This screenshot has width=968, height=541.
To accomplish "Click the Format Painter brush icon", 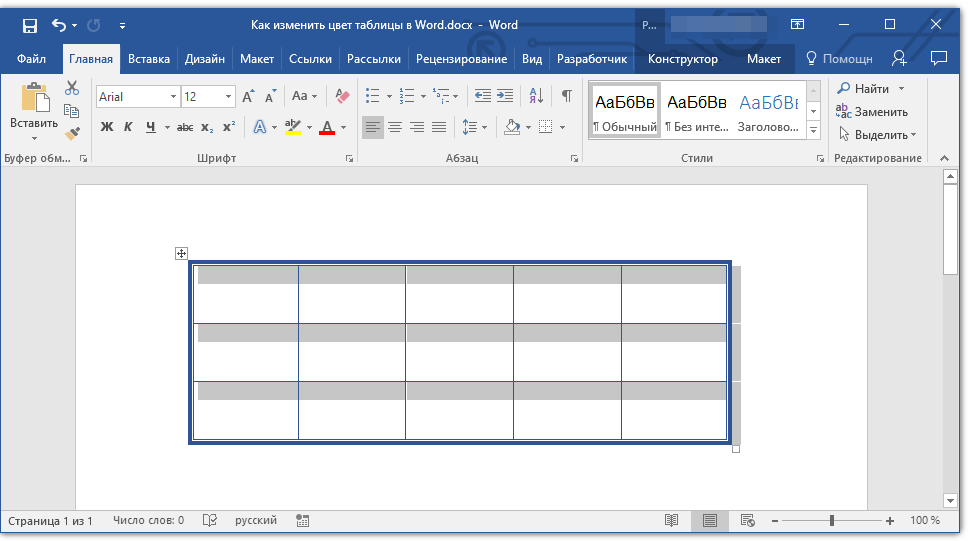I will [x=72, y=133].
